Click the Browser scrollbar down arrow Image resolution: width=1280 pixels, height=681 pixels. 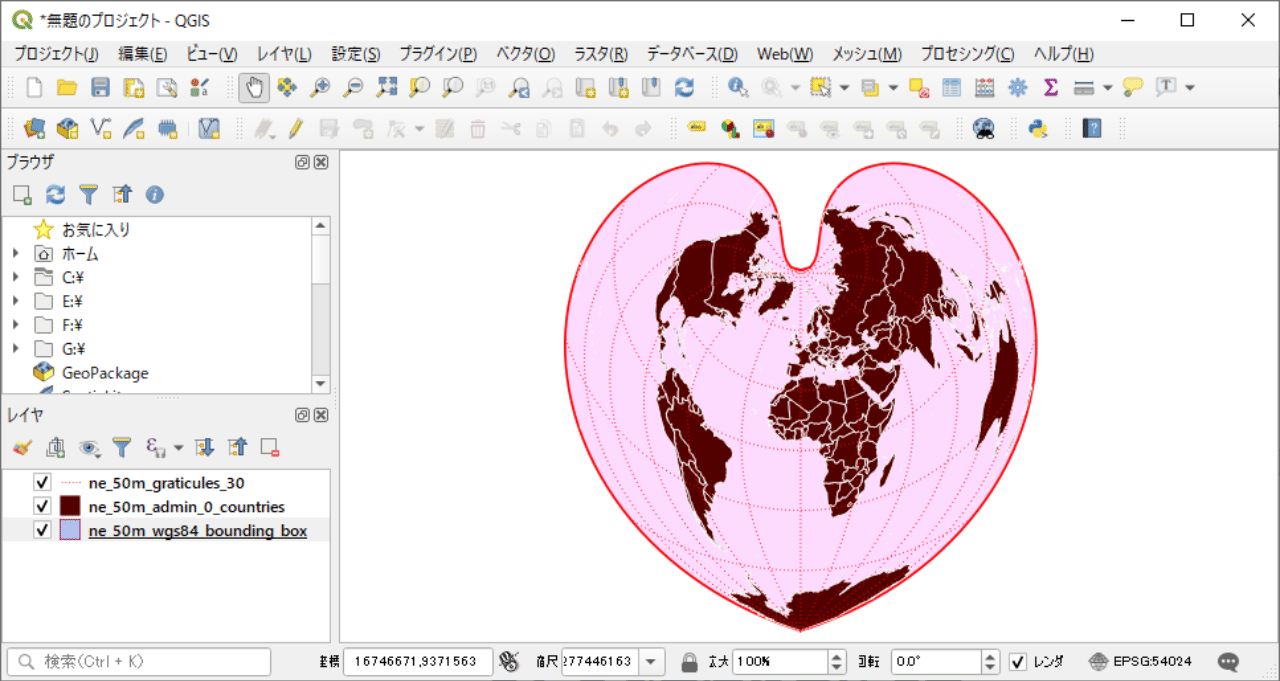321,383
